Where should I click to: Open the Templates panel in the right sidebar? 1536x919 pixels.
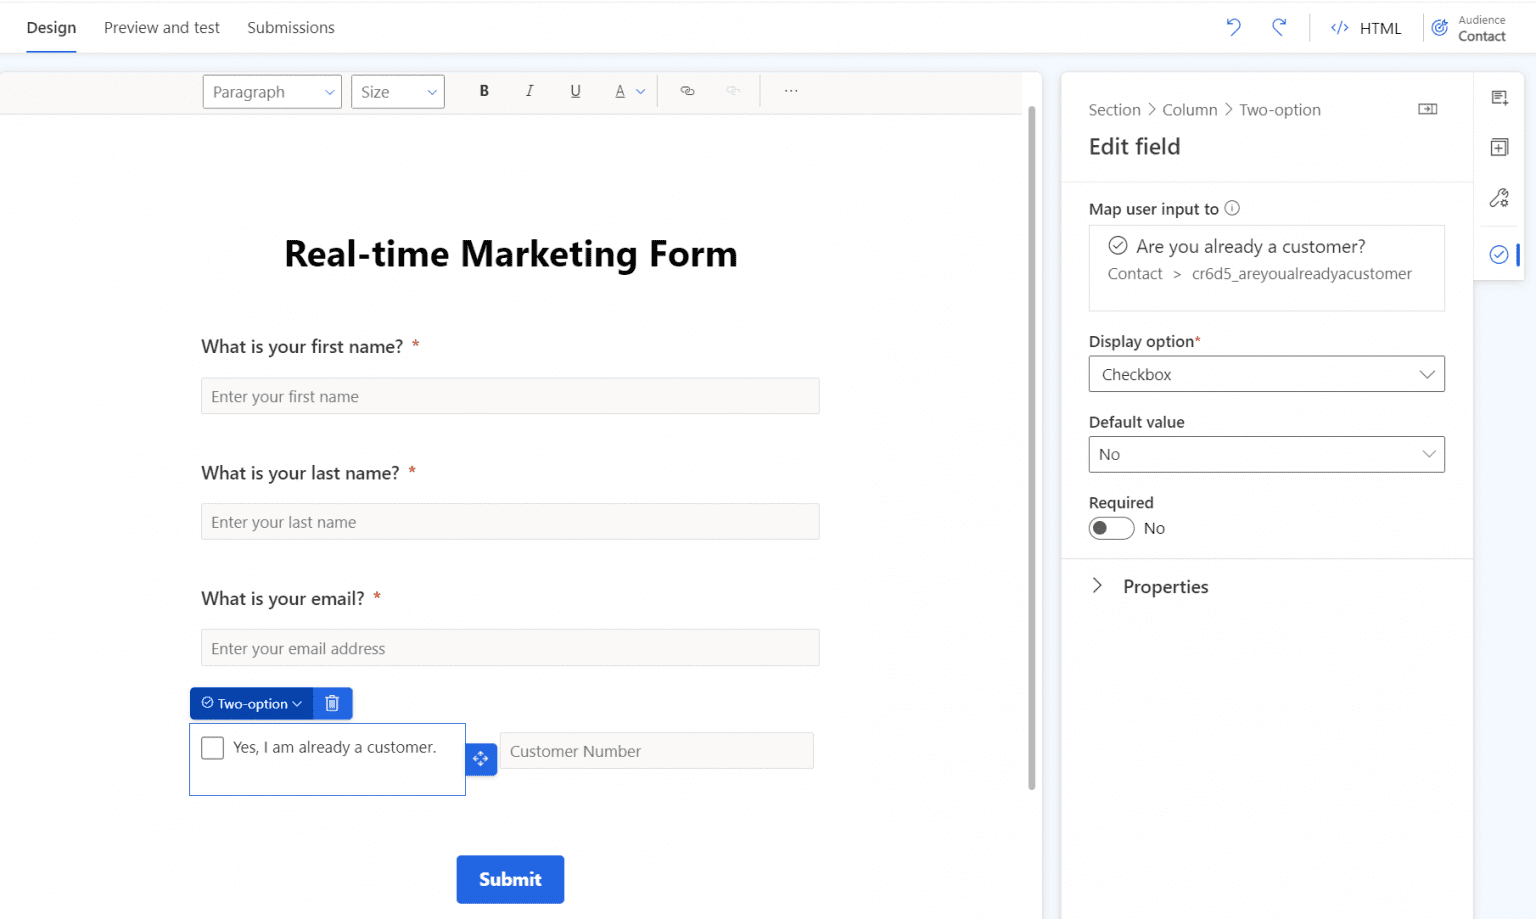[1499, 147]
